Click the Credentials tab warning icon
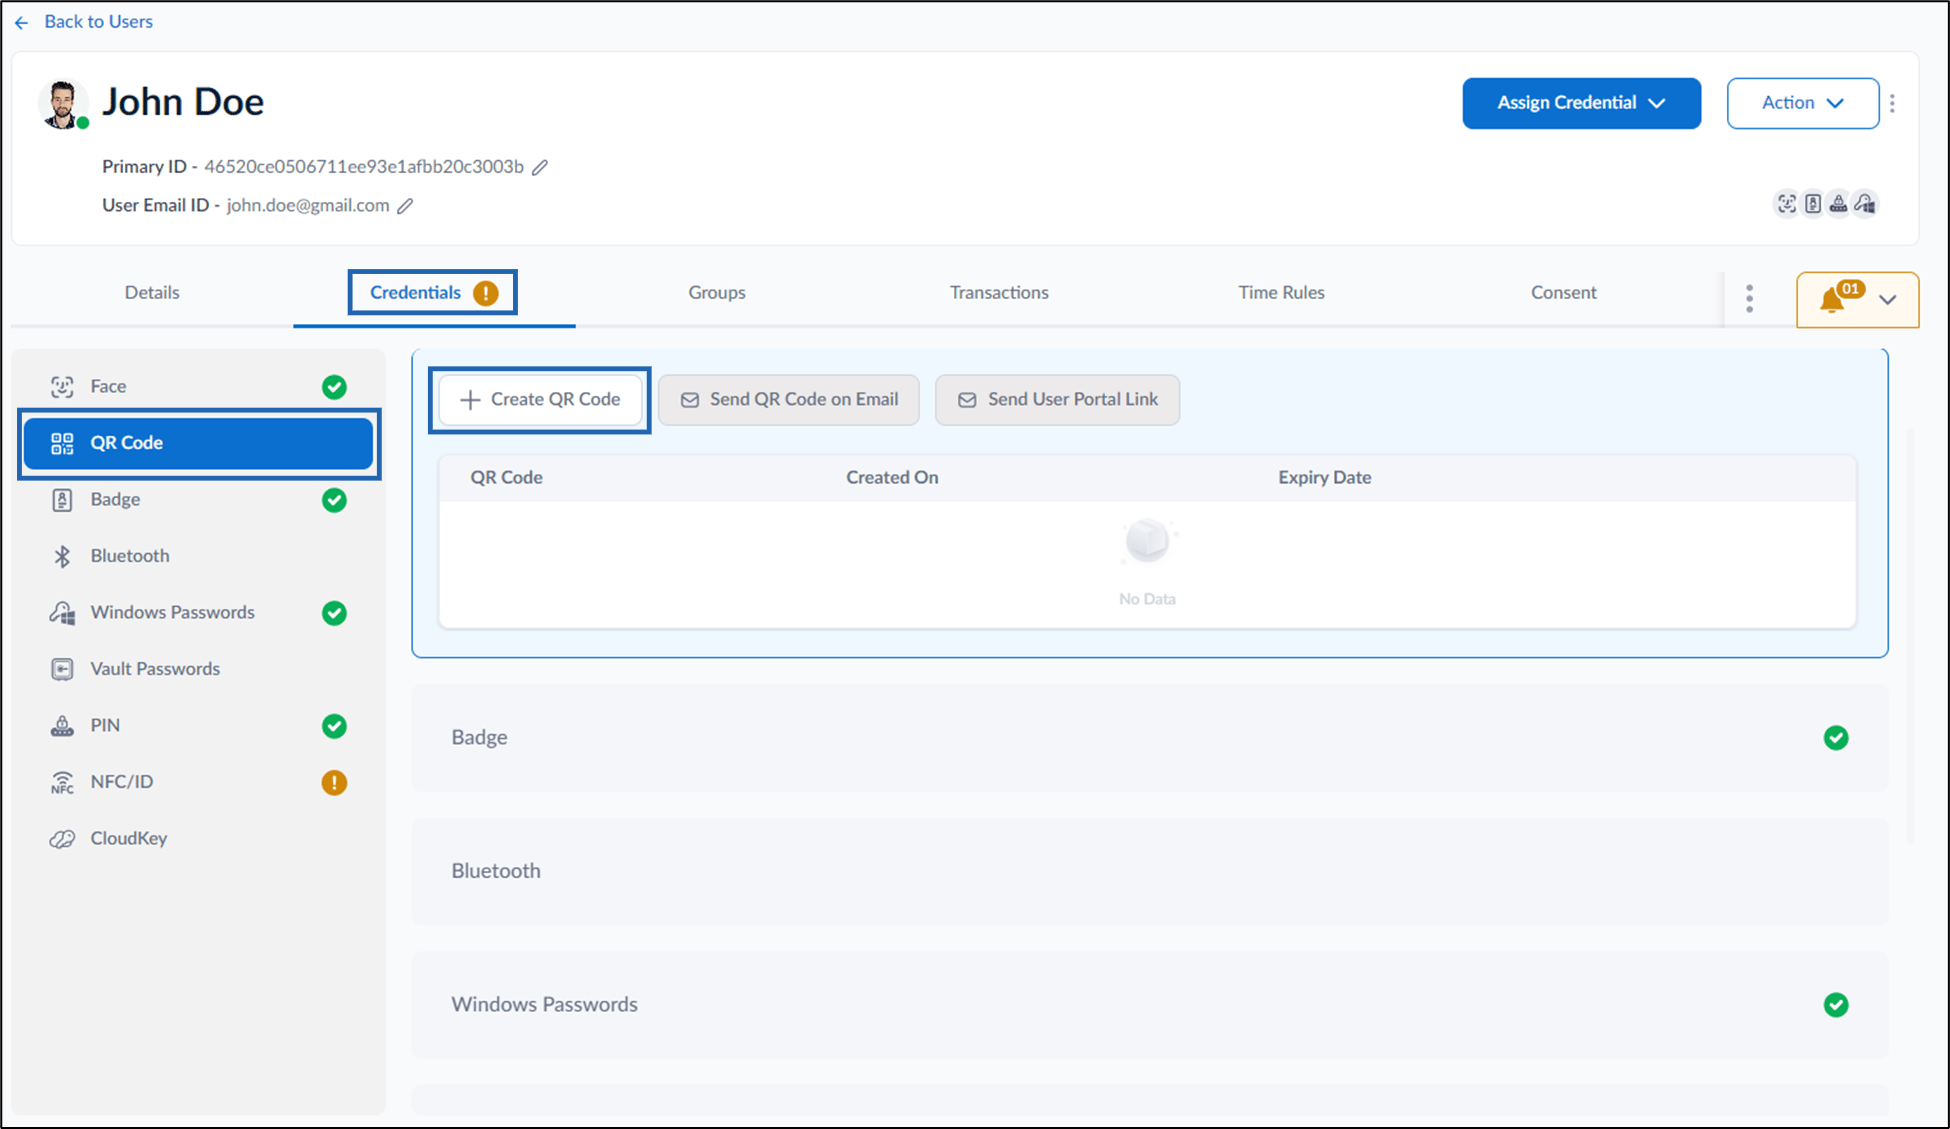The width and height of the screenshot is (1950, 1129). tap(486, 293)
